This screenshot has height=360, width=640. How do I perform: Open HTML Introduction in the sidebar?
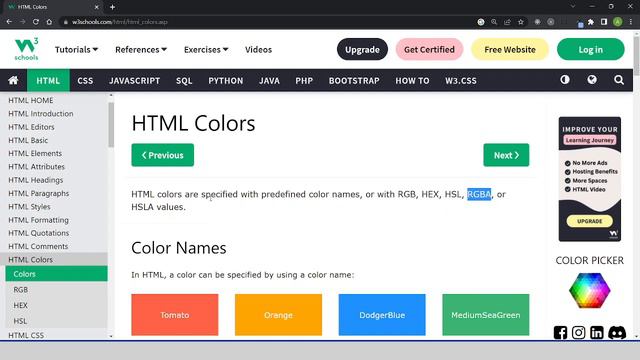[41, 113]
